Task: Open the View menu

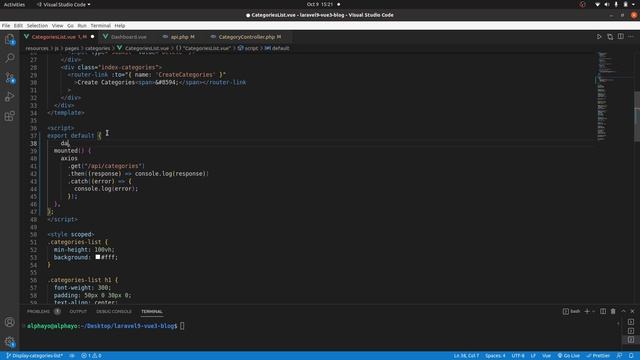Action: tap(58, 25)
